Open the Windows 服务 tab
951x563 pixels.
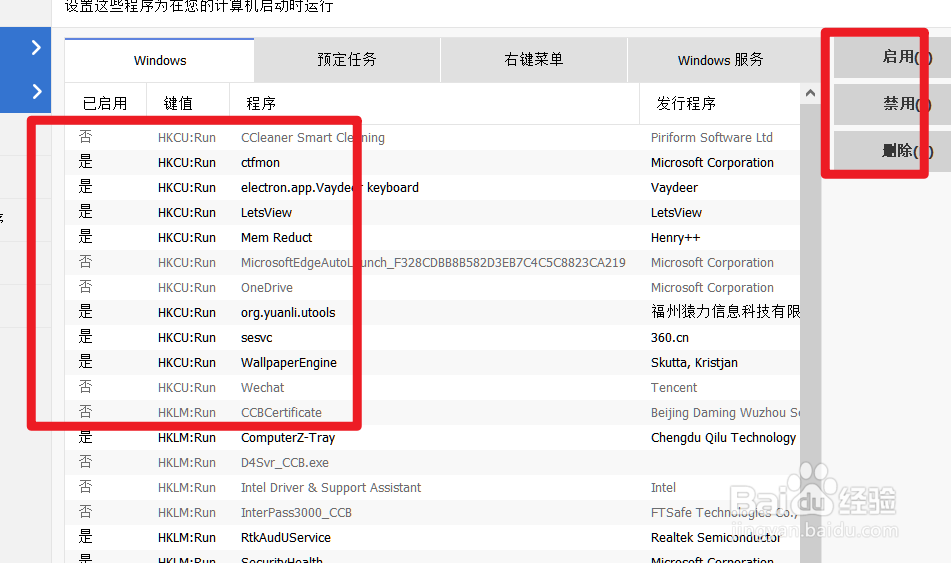(x=721, y=60)
